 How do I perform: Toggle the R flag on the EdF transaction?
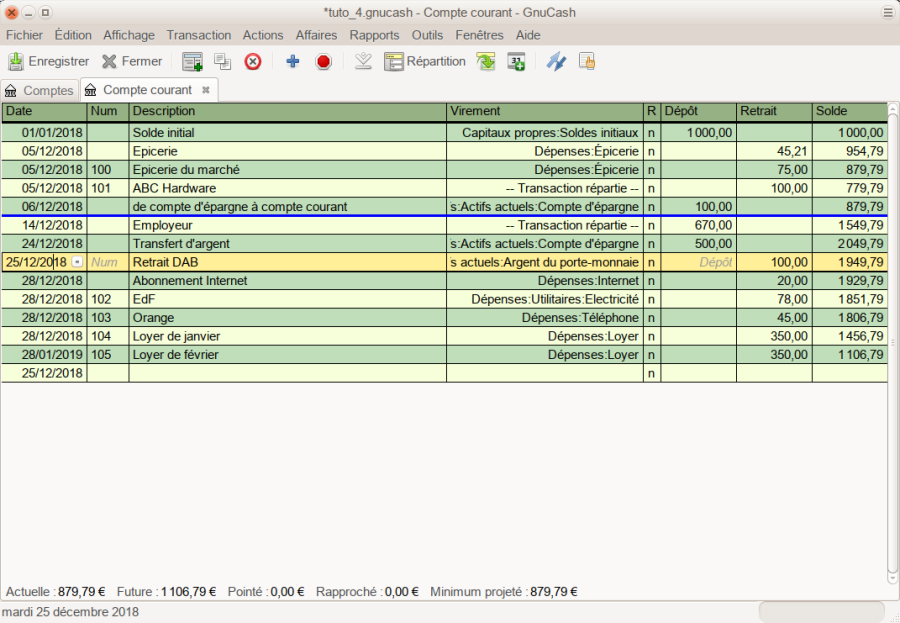click(x=651, y=299)
